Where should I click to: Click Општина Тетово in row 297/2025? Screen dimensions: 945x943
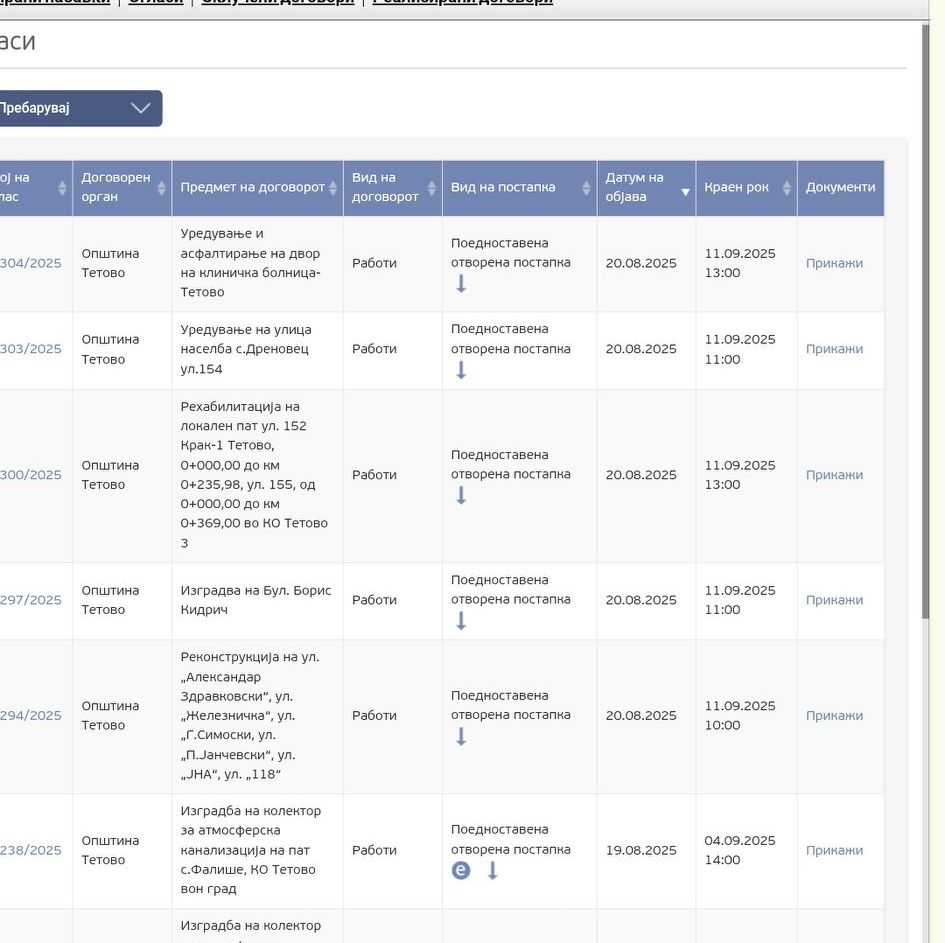click(x=110, y=600)
